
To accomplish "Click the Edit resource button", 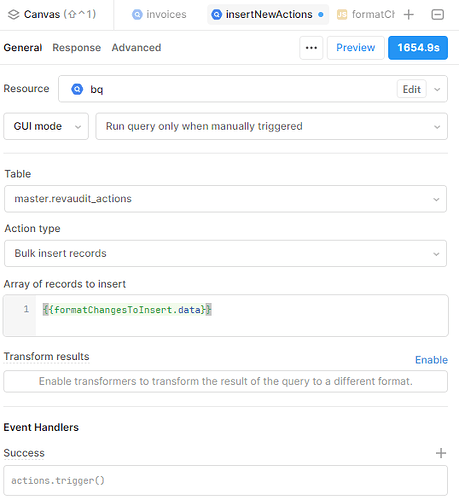I will [412, 89].
